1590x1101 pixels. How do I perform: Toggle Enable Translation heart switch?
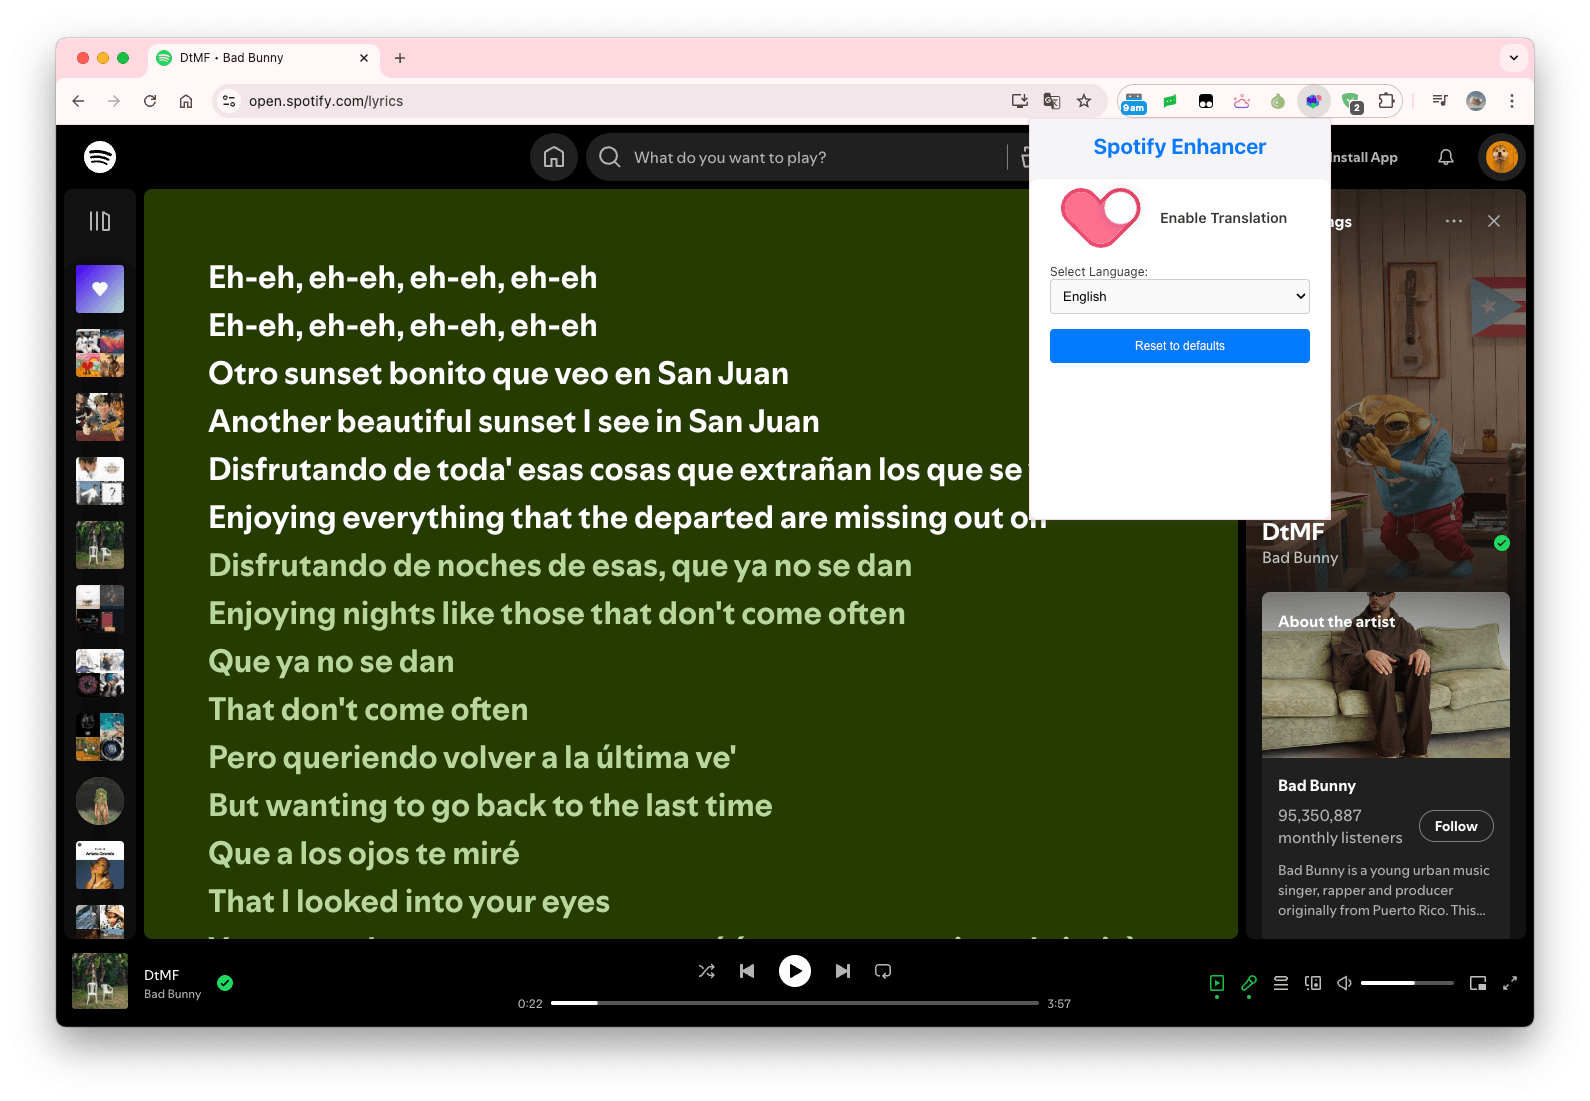pos(1101,217)
